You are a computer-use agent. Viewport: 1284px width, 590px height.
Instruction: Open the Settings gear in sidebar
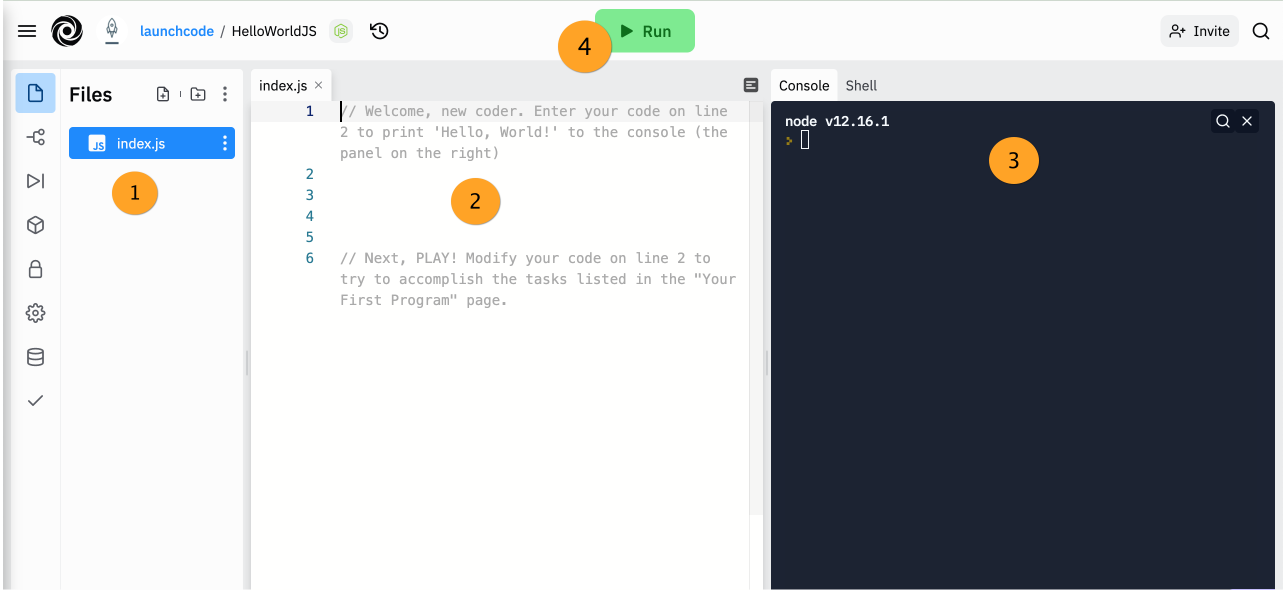[x=35, y=313]
